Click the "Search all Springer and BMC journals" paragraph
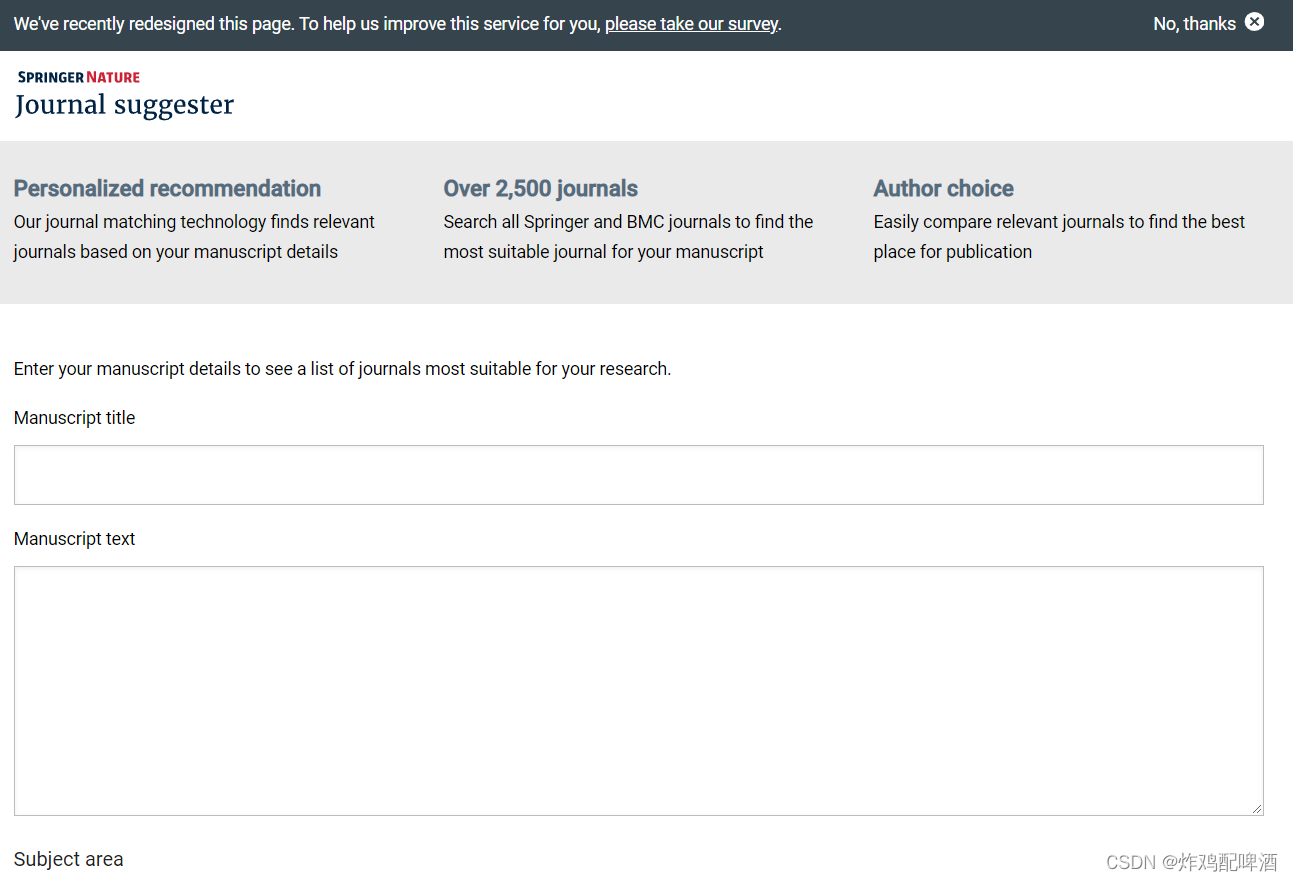 (x=628, y=237)
